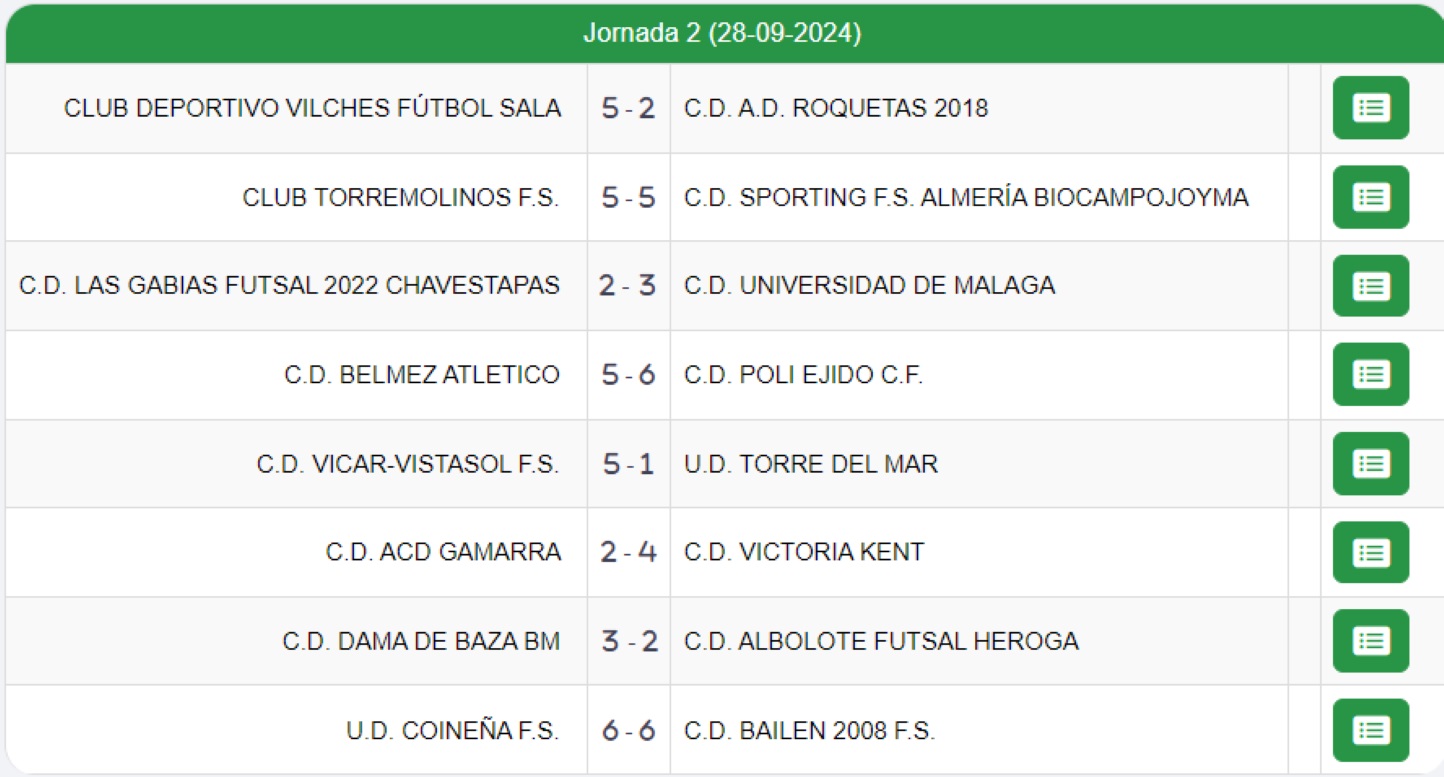
Task: Select the 5 - 5 score of Torremolinos match
Action: [x=628, y=198]
